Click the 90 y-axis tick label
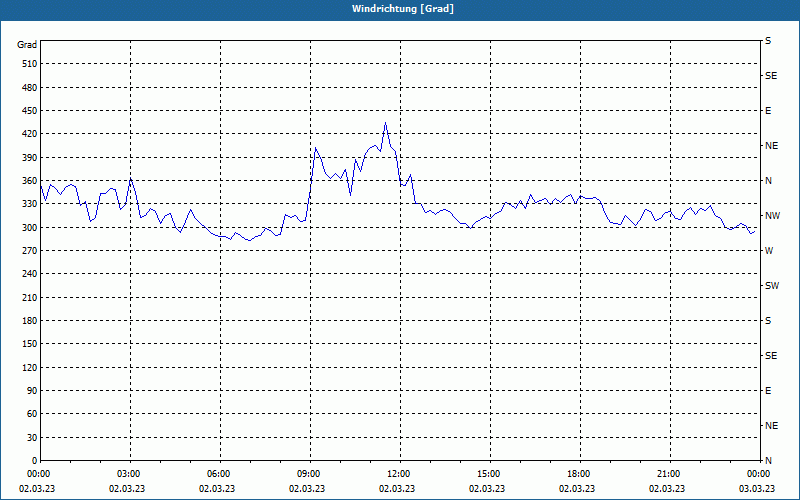The height and width of the screenshot is (500, 800). 32,391
